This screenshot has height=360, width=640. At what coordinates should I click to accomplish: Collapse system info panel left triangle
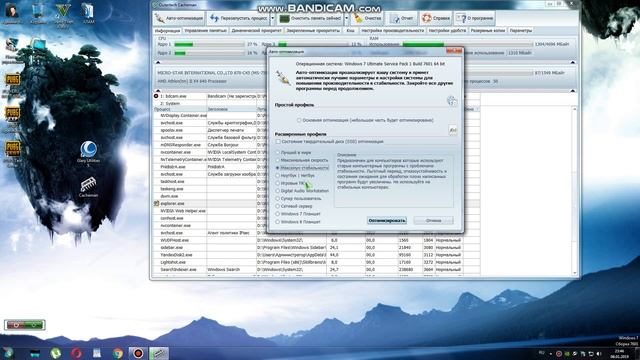pos(158,91)
